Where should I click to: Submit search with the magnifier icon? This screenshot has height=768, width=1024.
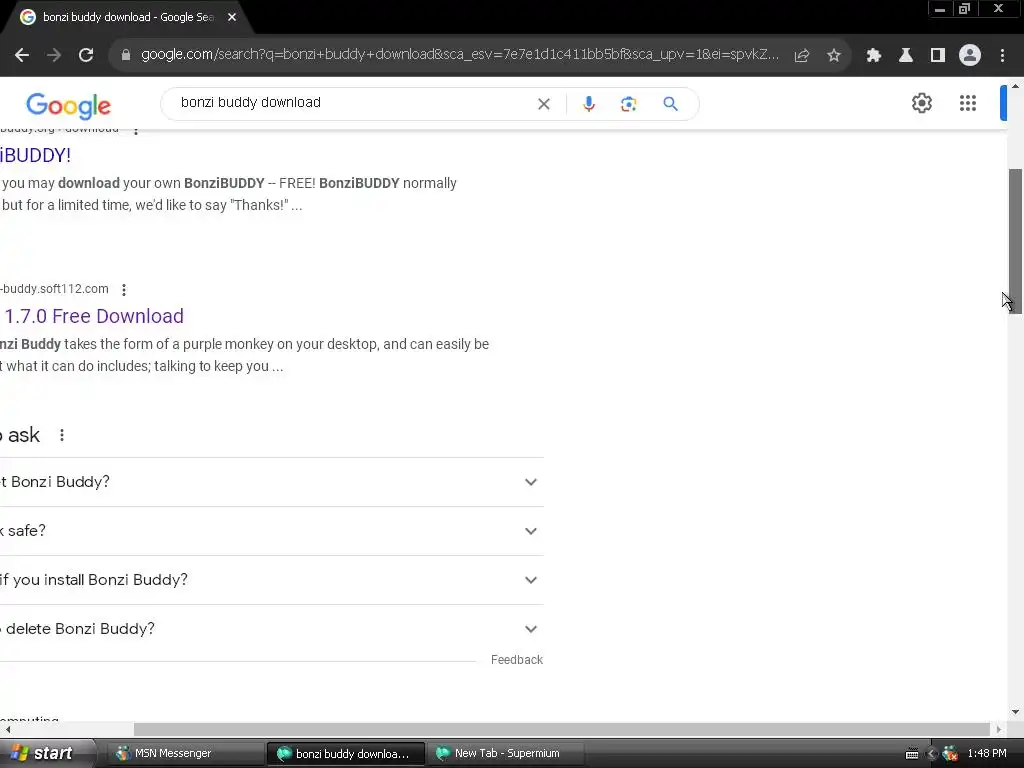point(670,104)
